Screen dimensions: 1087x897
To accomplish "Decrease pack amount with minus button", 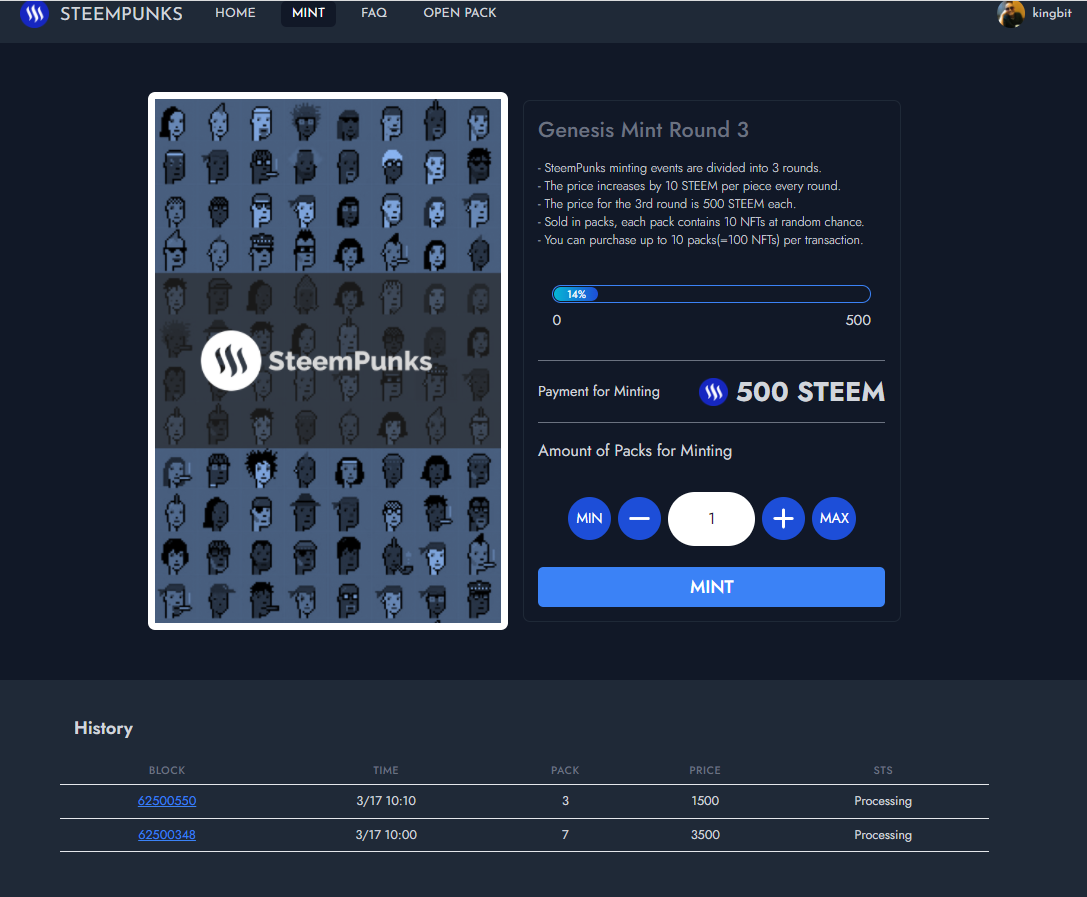I will tap(639, 518).
